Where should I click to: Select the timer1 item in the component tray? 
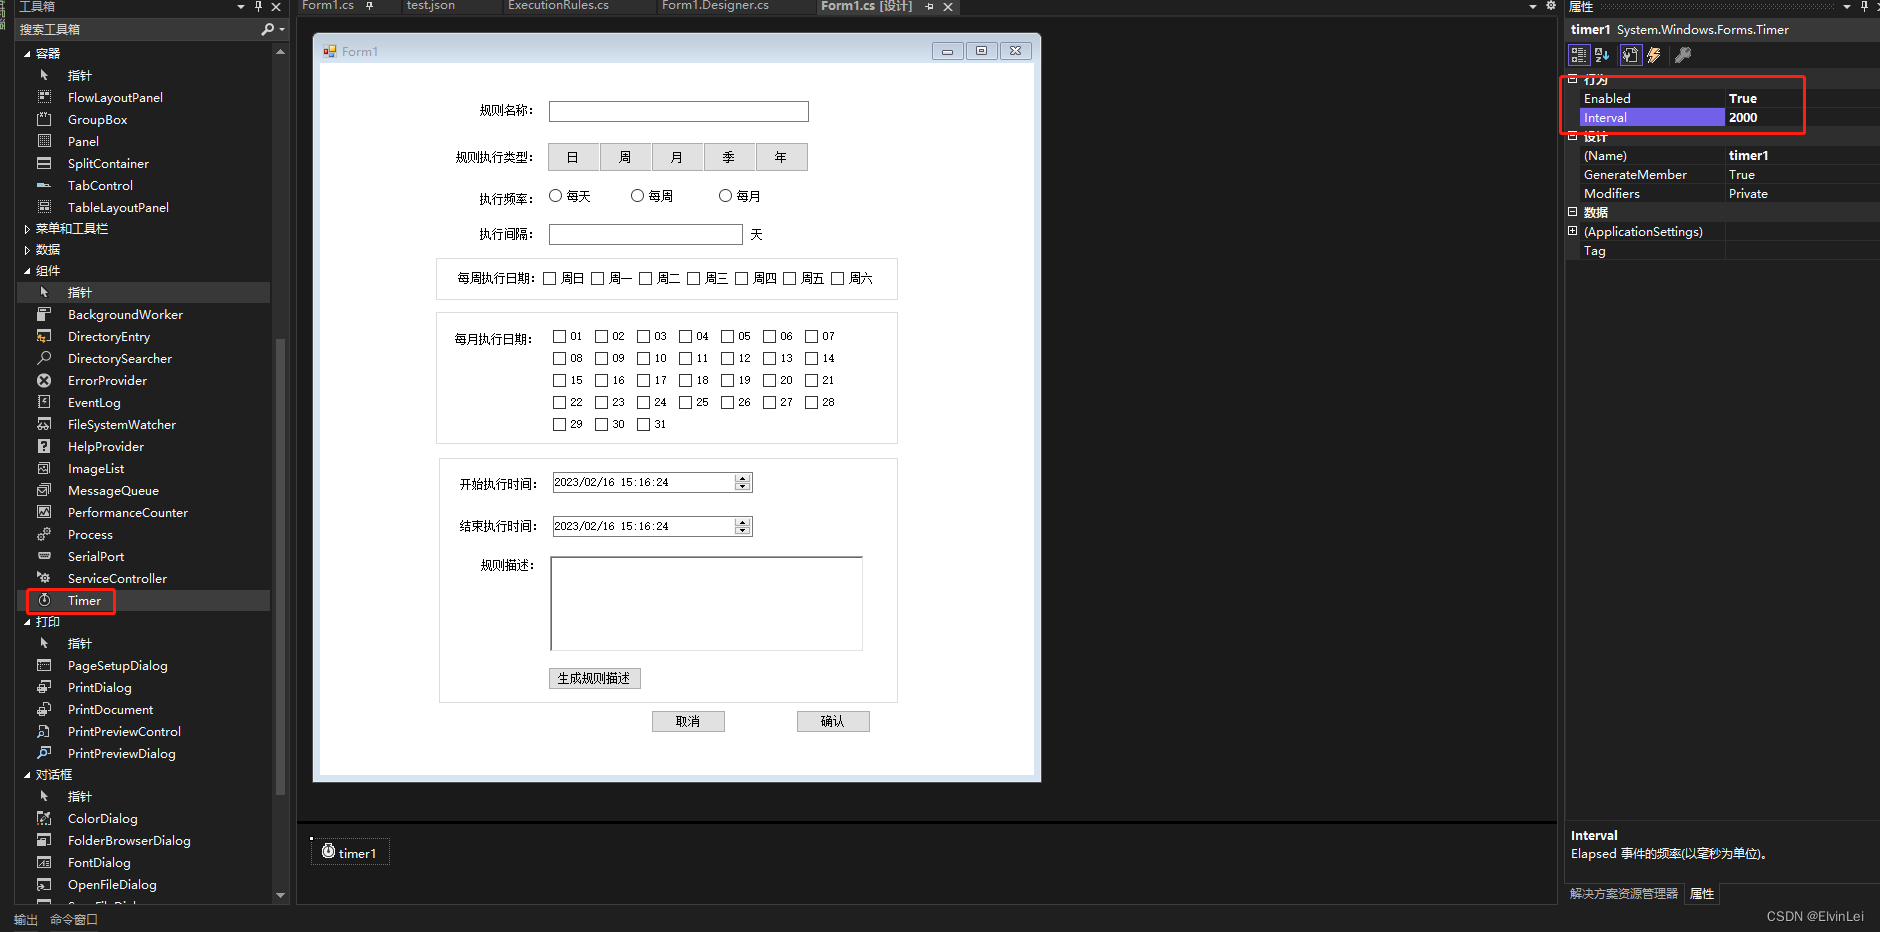click(349, 852)
